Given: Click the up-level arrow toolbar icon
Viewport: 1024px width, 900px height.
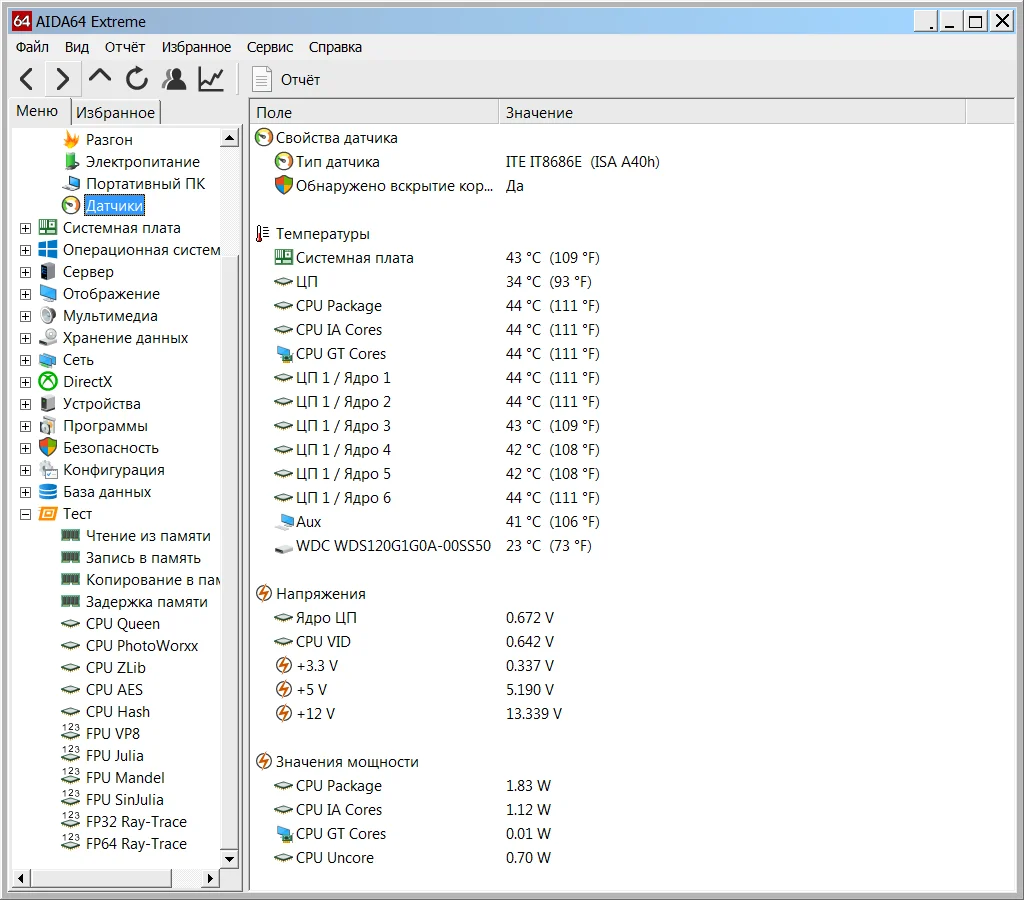Looking at the screenshot, I should (x=100, y=76).
